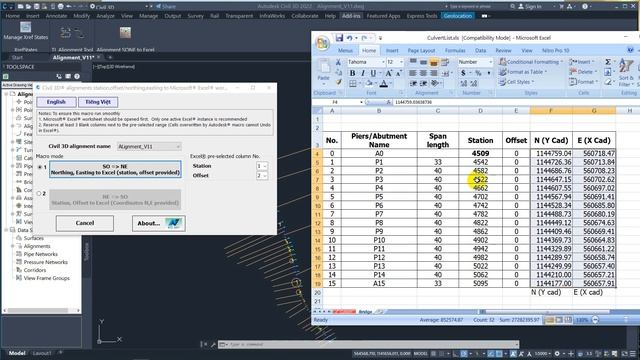Toggle Underline formatting in Excel
640x360 pixels.
pos(373,73)
